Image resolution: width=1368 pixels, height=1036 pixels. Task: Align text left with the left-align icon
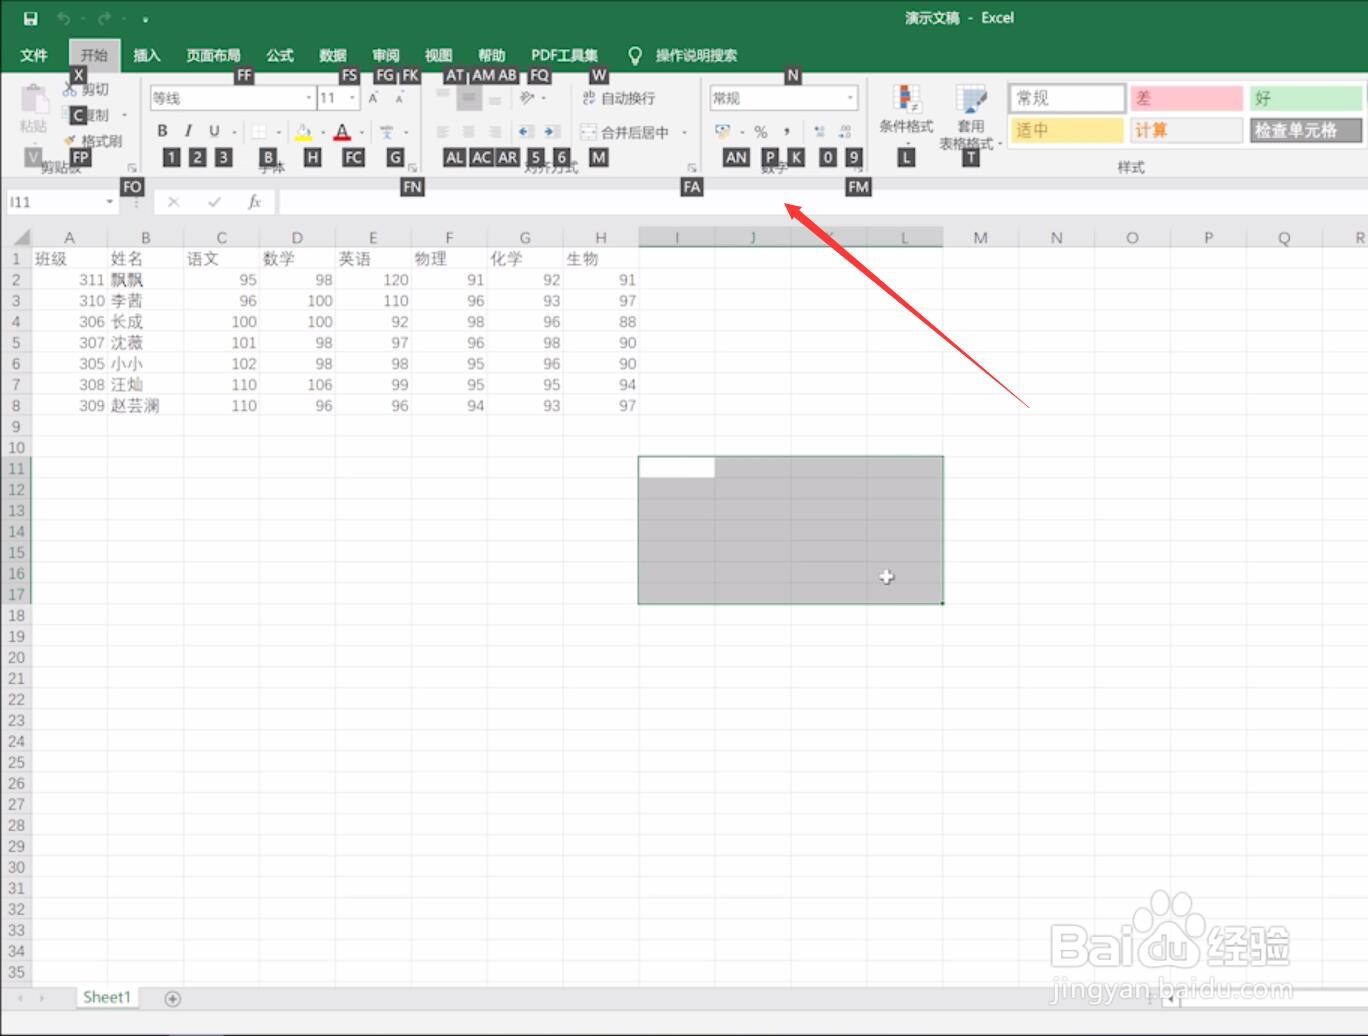442,132
